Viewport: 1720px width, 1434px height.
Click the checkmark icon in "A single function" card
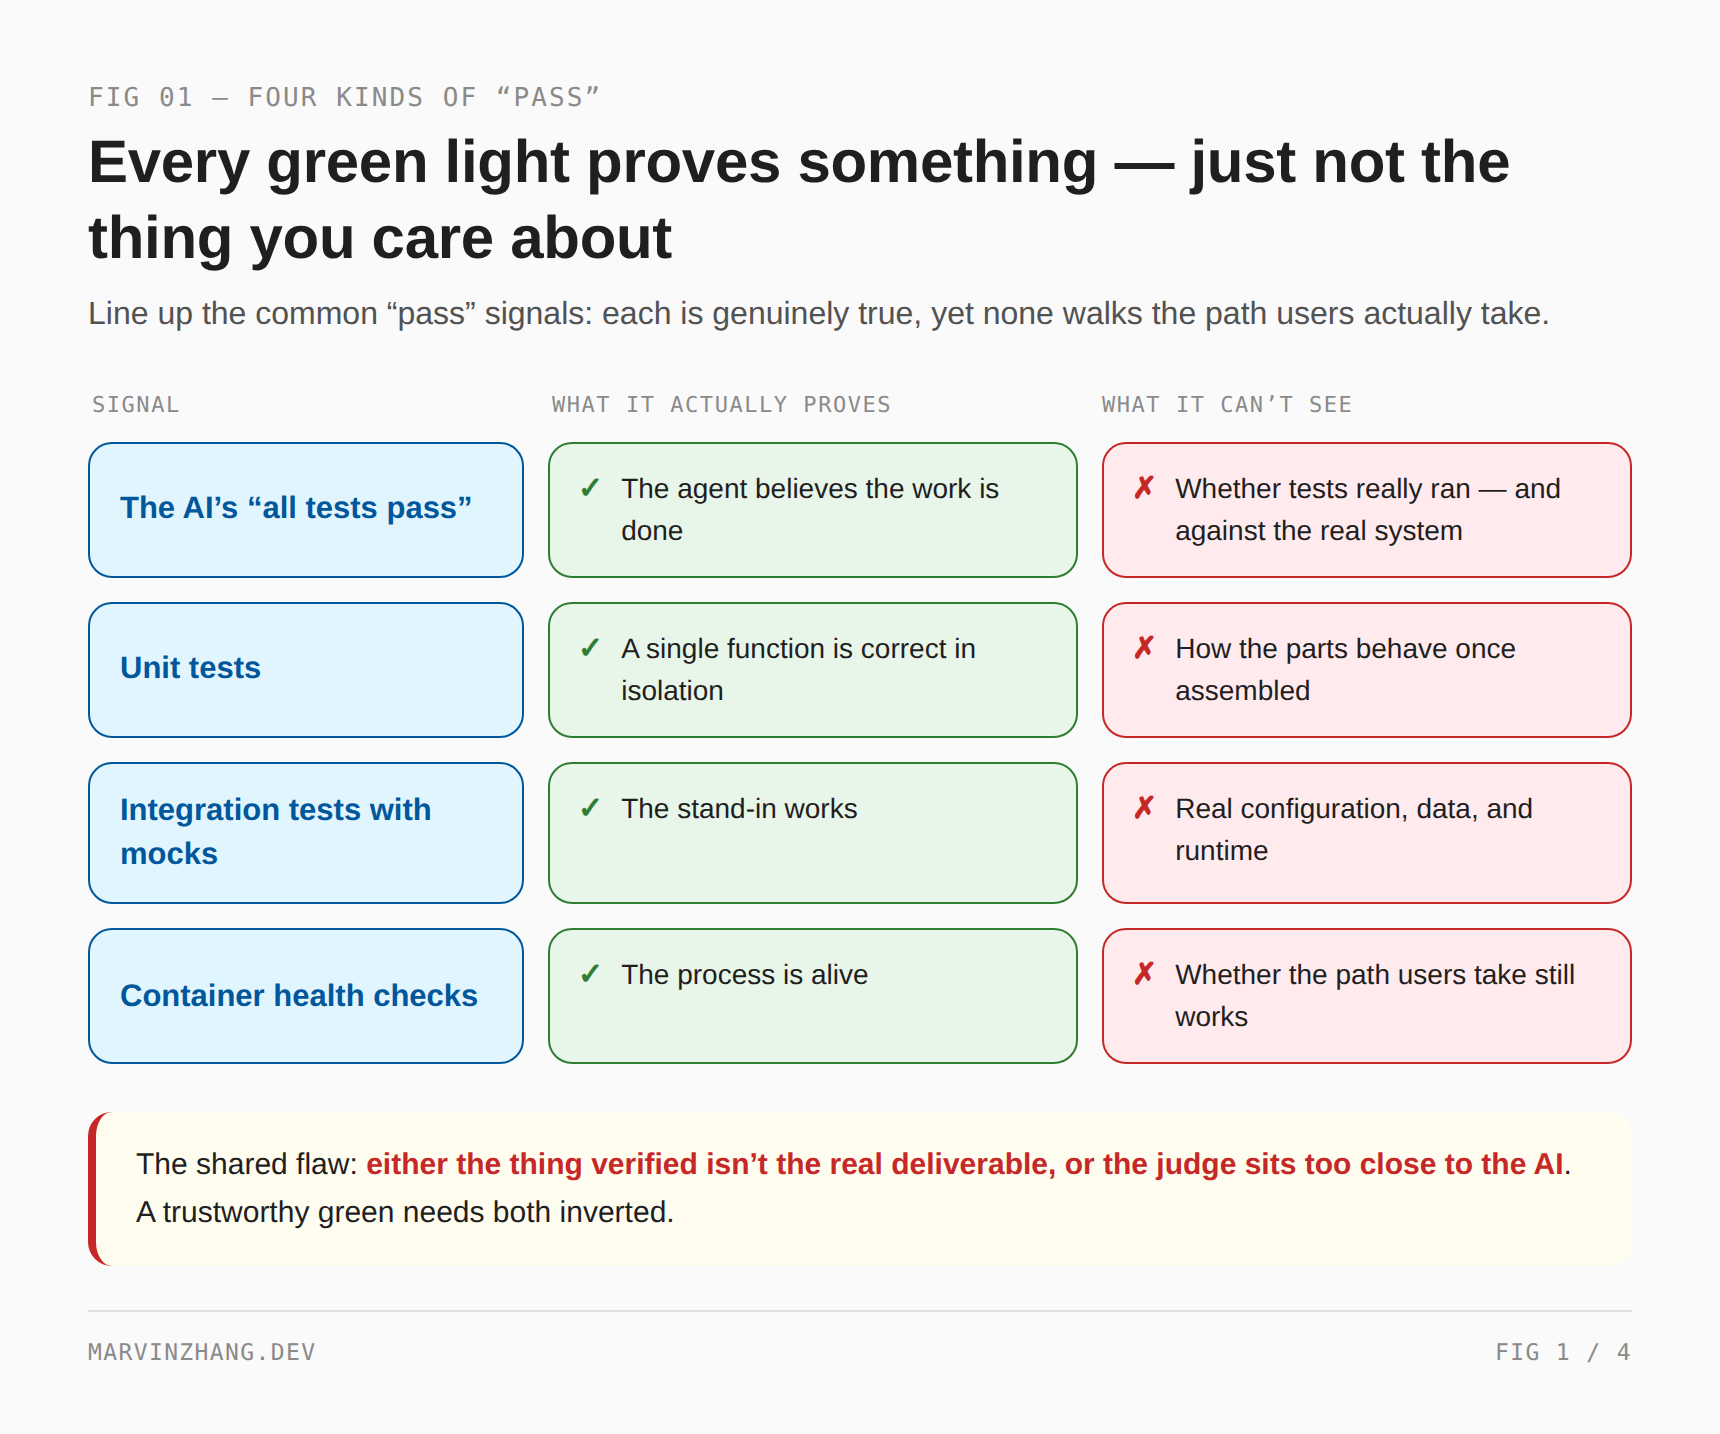(590, 648)
